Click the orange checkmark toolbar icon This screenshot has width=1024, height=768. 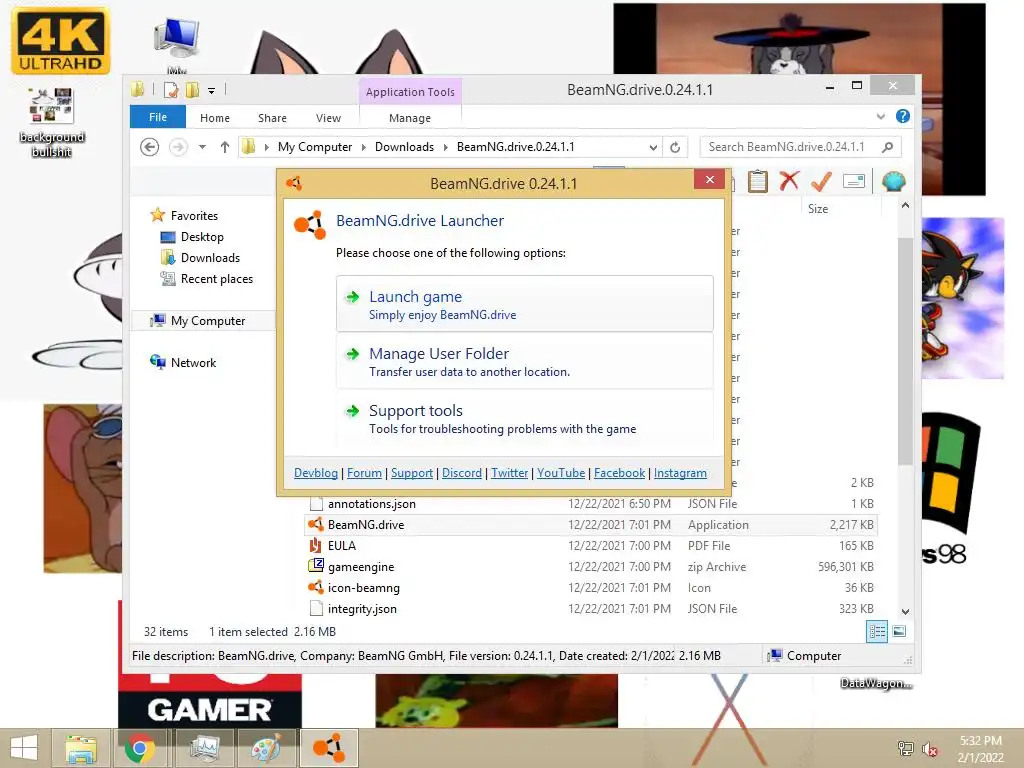pyautogui.click(x=821, y=181)
